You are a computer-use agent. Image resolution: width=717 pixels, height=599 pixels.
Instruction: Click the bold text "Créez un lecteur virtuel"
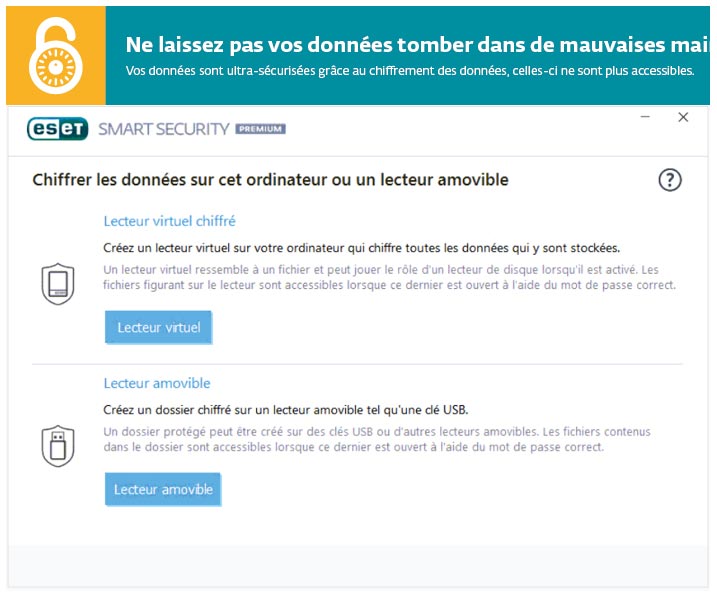(361, 247)
